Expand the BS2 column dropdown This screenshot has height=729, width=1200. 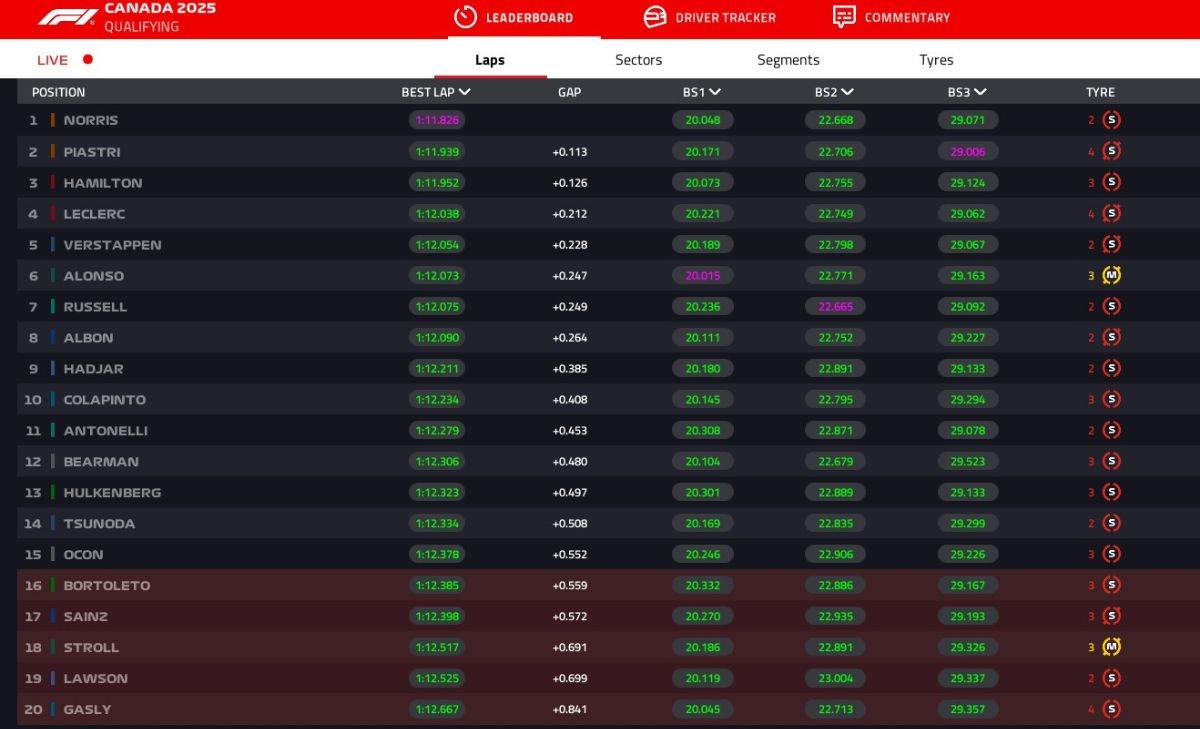coord(847,92)
